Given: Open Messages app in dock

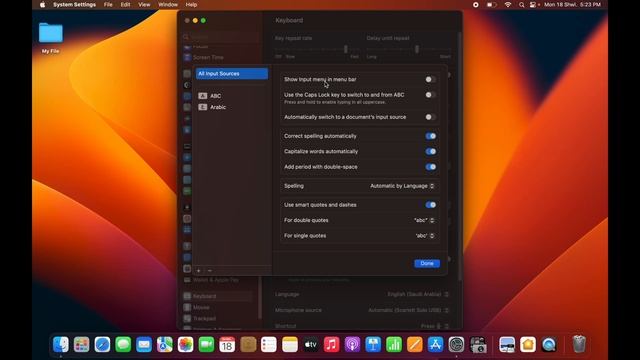Looking at the screenshot, I should click(x=123, y=344).
